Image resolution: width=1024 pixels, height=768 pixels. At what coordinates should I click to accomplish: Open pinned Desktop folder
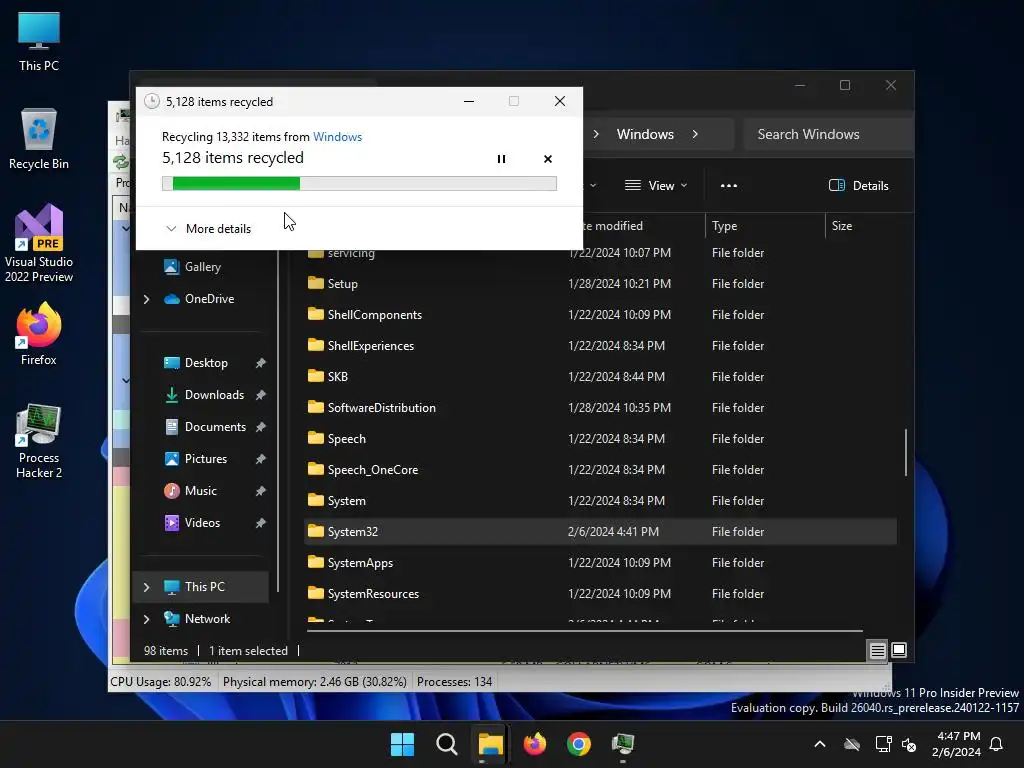(x=206, y=362)
